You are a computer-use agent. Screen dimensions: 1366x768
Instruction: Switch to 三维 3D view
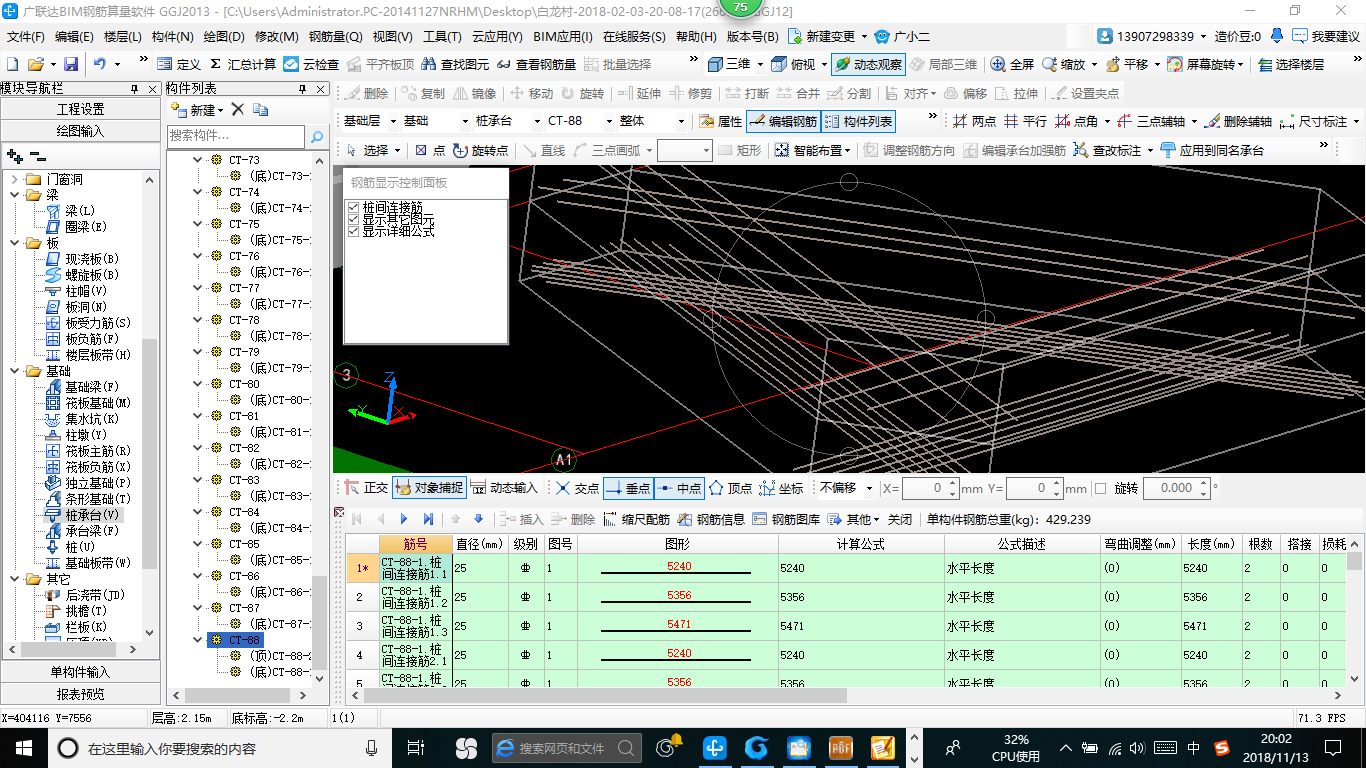729,64
